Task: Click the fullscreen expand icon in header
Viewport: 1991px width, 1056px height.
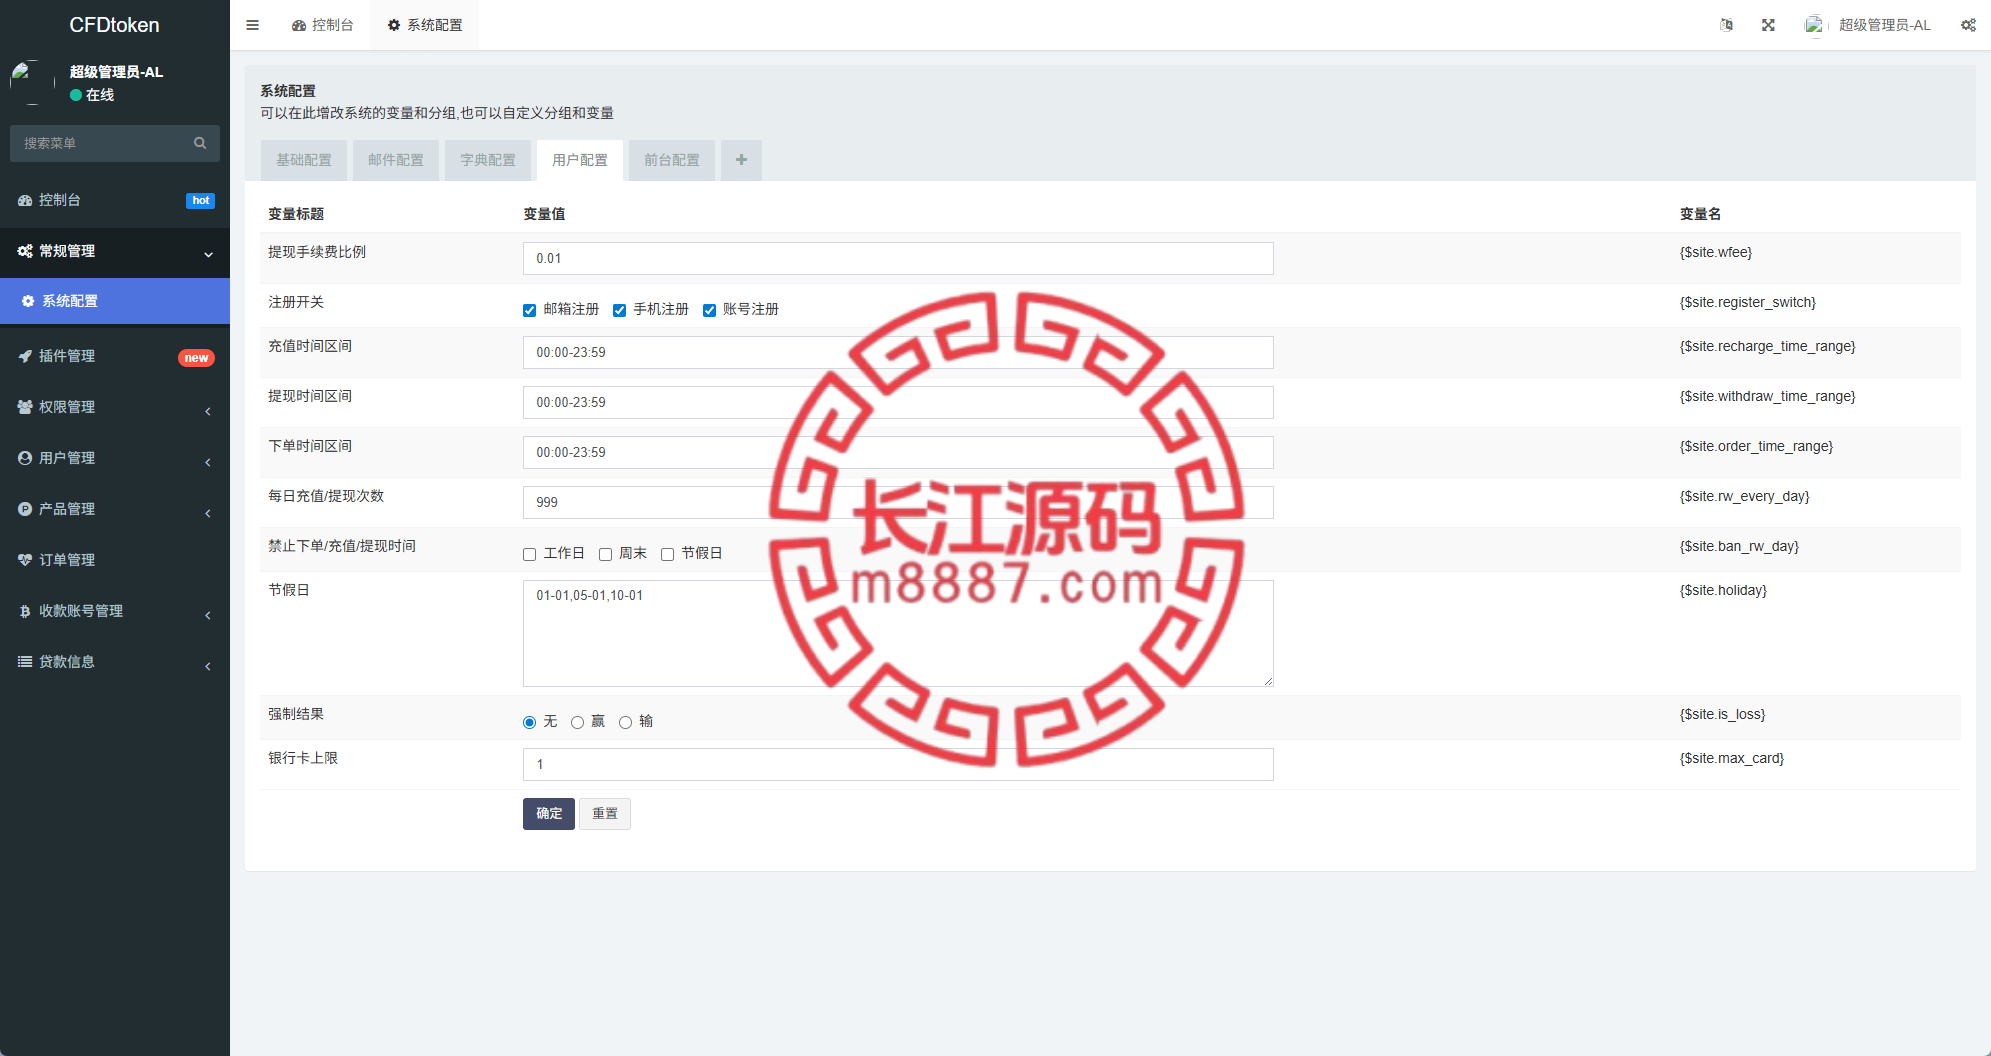Action: [x=1768, y=25]
